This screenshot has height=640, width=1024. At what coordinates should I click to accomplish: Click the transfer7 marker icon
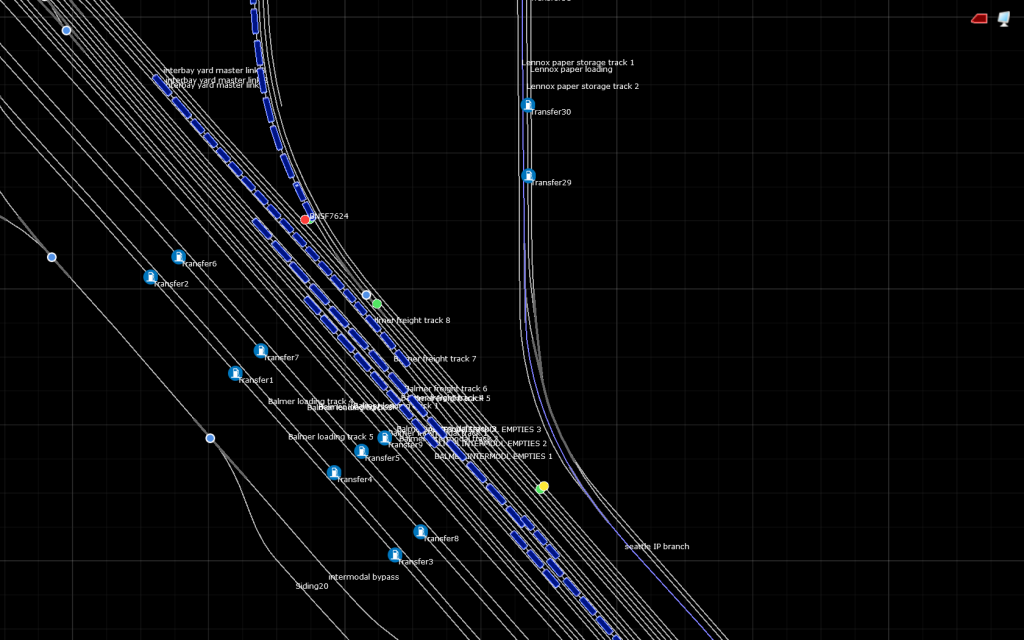(x=261, y=351)
